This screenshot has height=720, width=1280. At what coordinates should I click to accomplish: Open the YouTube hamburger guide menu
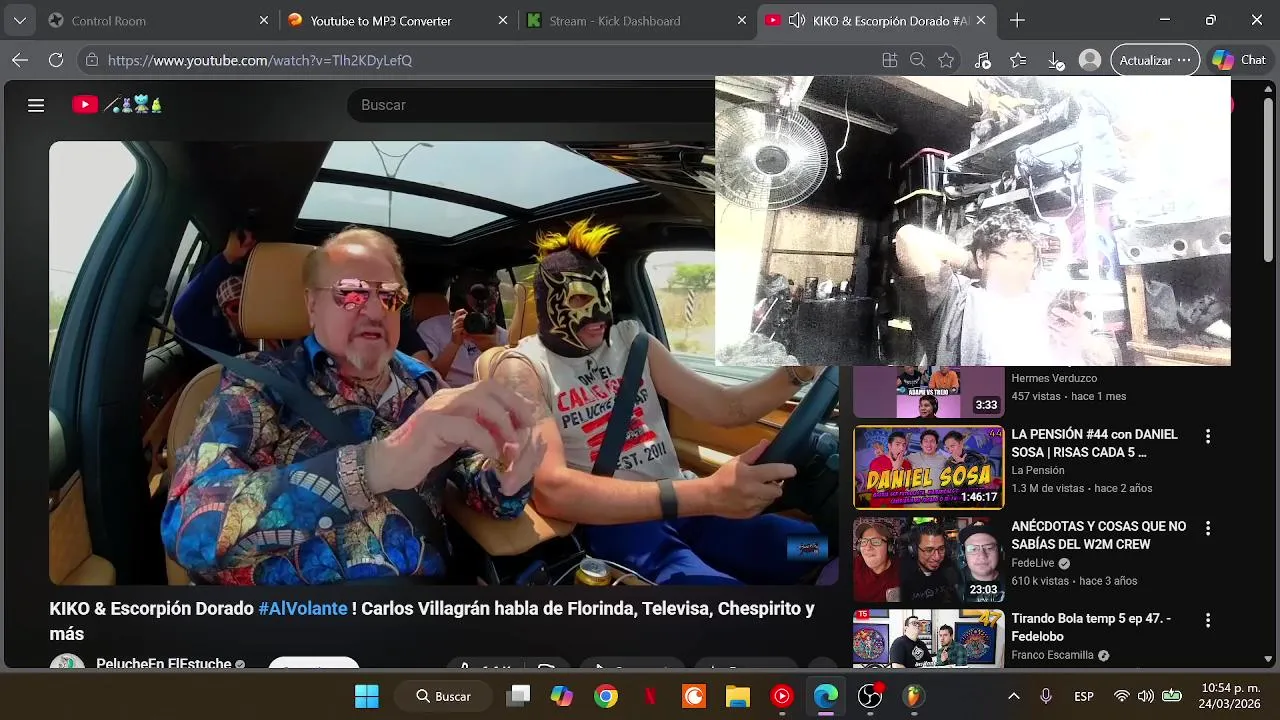click(x=36, y=105)
